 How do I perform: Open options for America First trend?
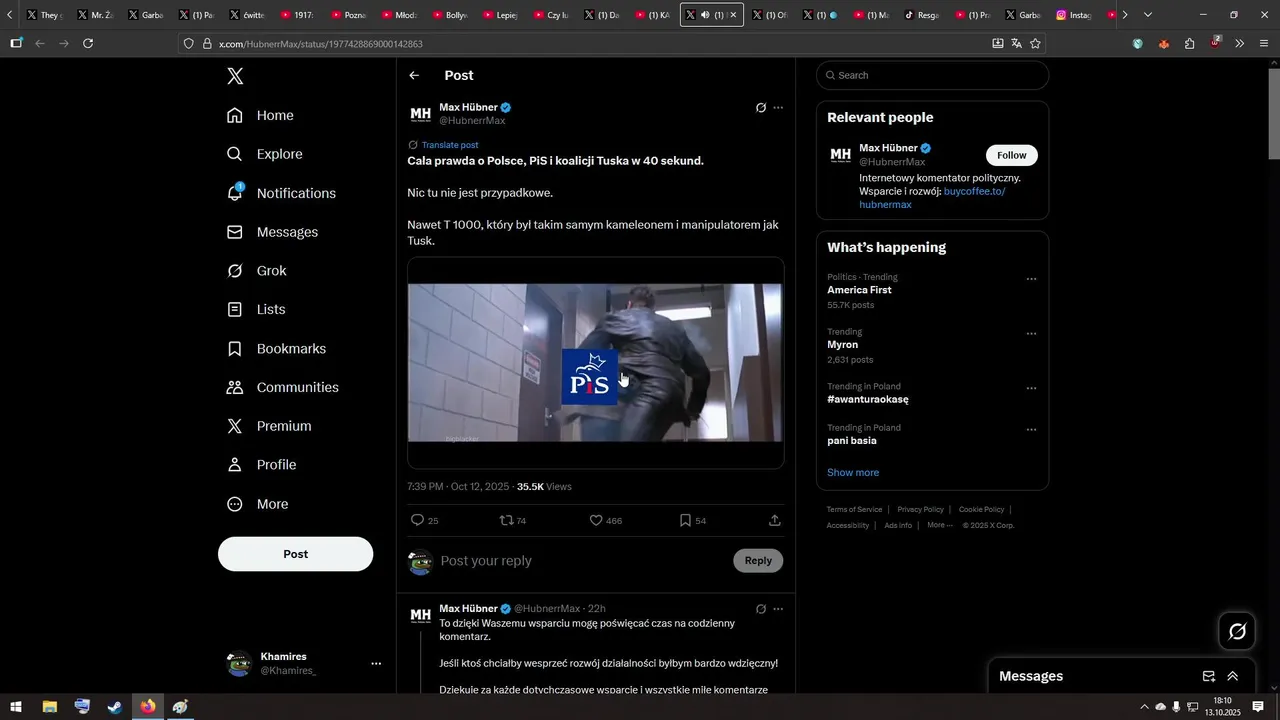click(x=1031, y=279)
